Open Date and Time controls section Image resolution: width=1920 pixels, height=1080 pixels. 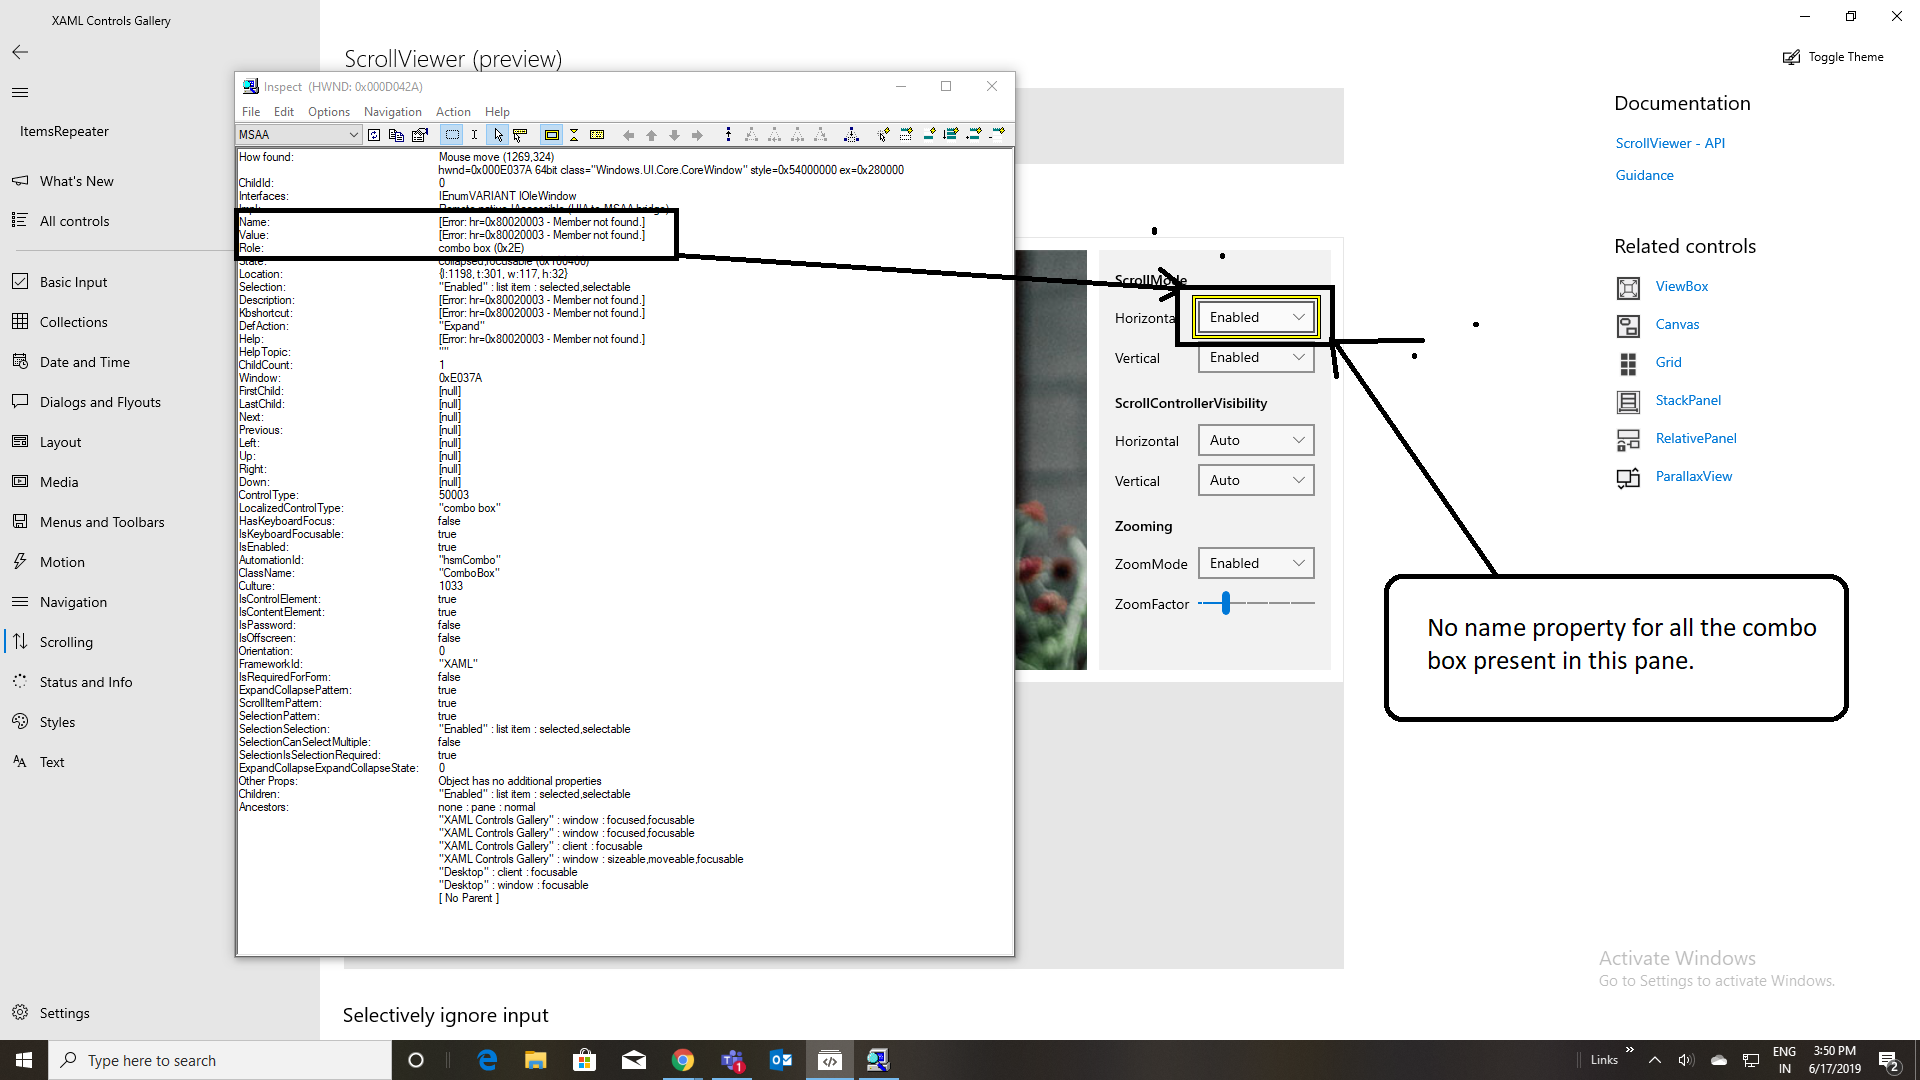[84, 361]
